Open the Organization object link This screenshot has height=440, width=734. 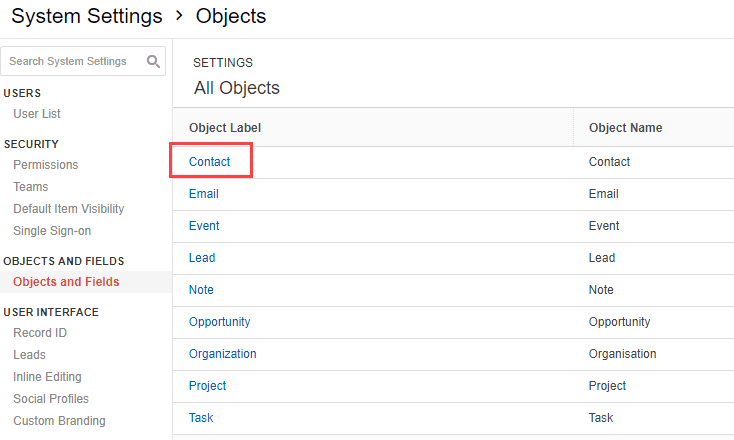pyautogui.click(x=222, y=354)
